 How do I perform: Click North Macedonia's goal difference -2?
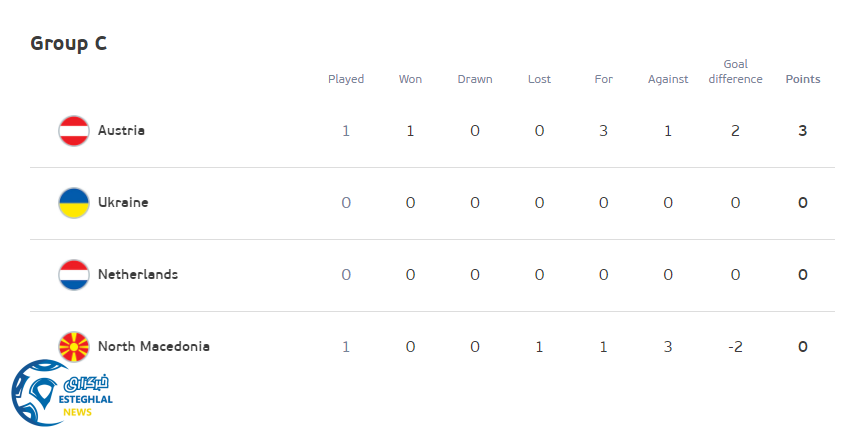735,347
